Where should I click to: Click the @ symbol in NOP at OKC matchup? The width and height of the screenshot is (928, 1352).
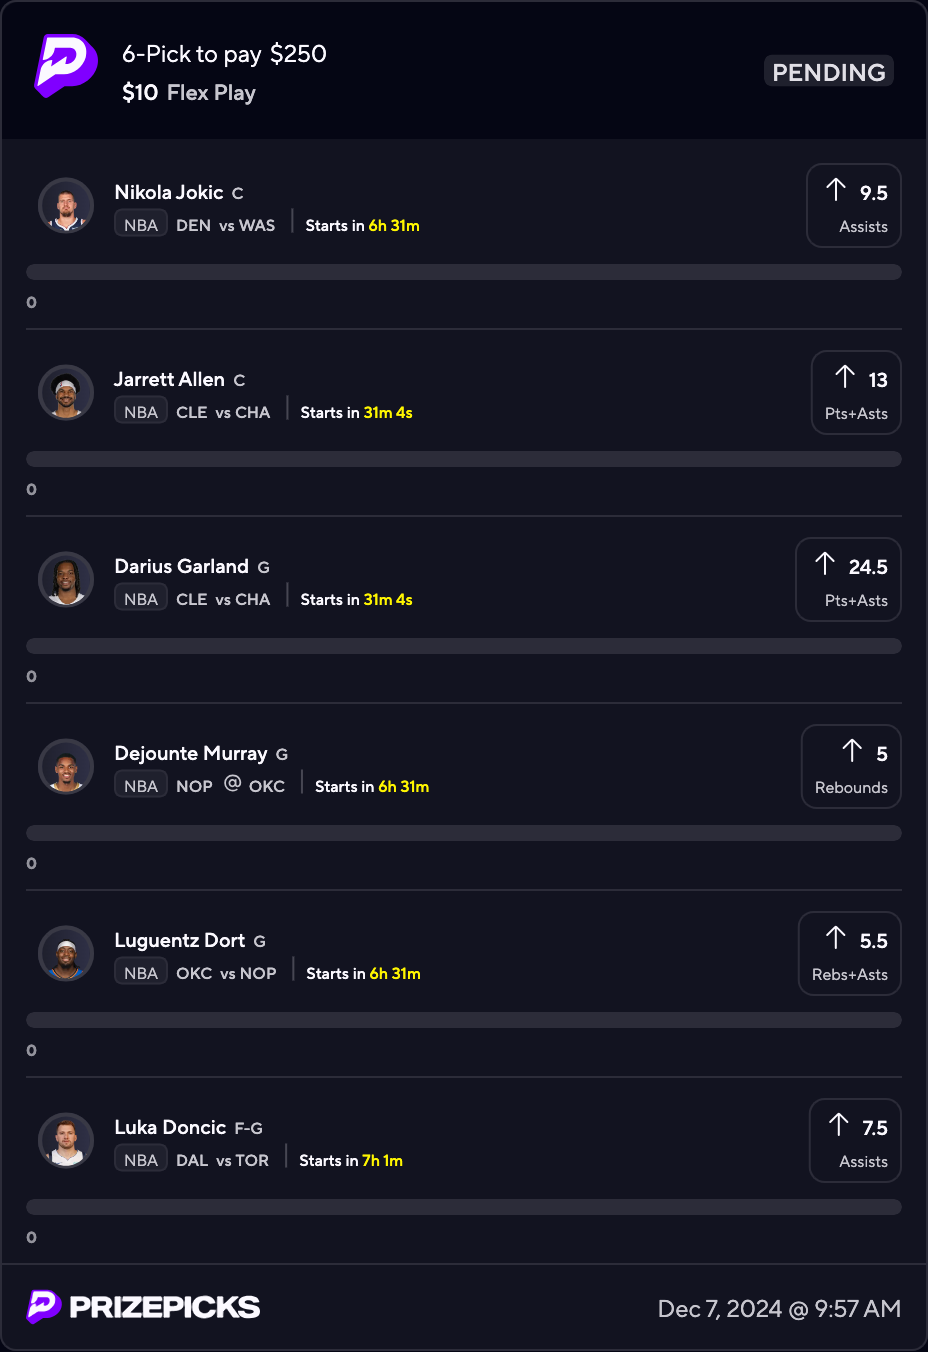point(232,784)
